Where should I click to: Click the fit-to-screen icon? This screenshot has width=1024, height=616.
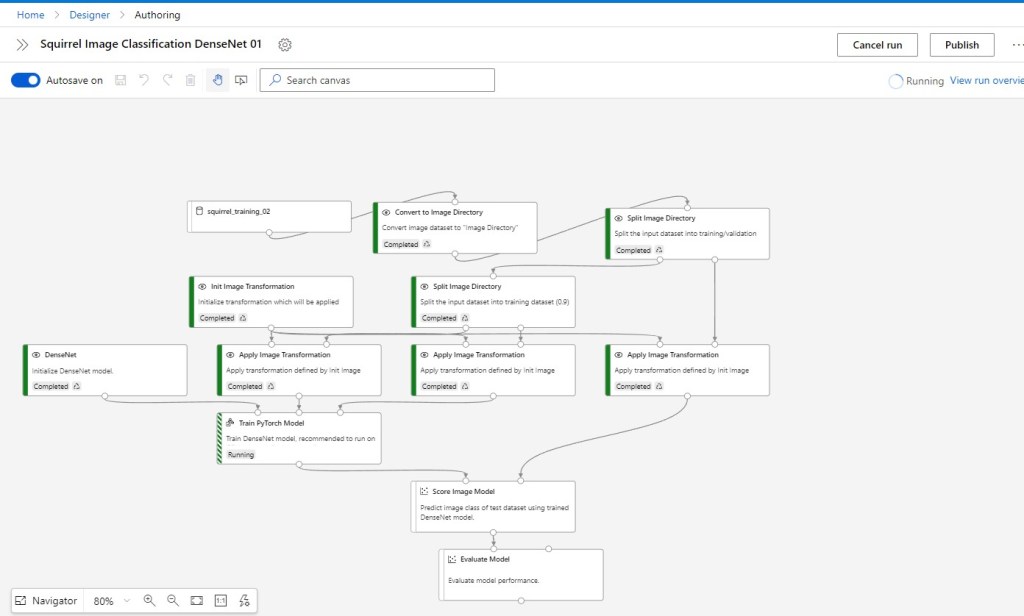(198, 600)
